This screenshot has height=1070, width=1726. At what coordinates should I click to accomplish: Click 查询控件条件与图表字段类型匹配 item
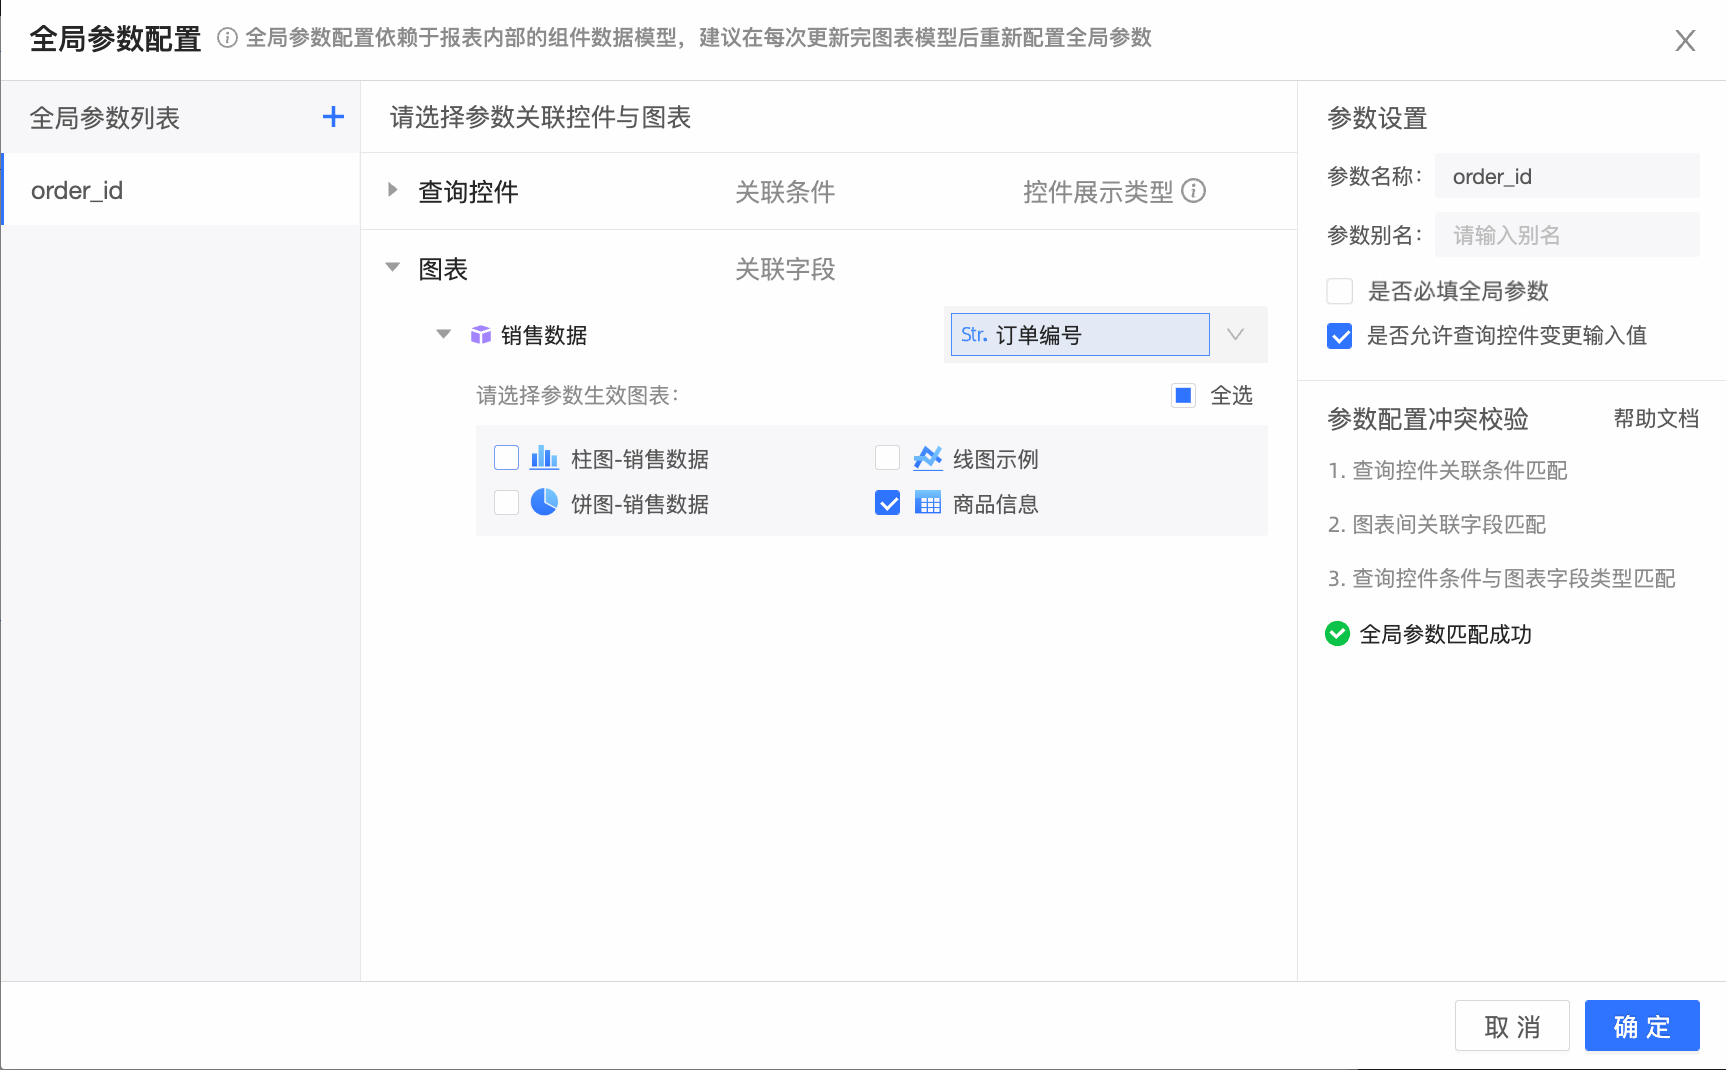[x=1501, y=578]
